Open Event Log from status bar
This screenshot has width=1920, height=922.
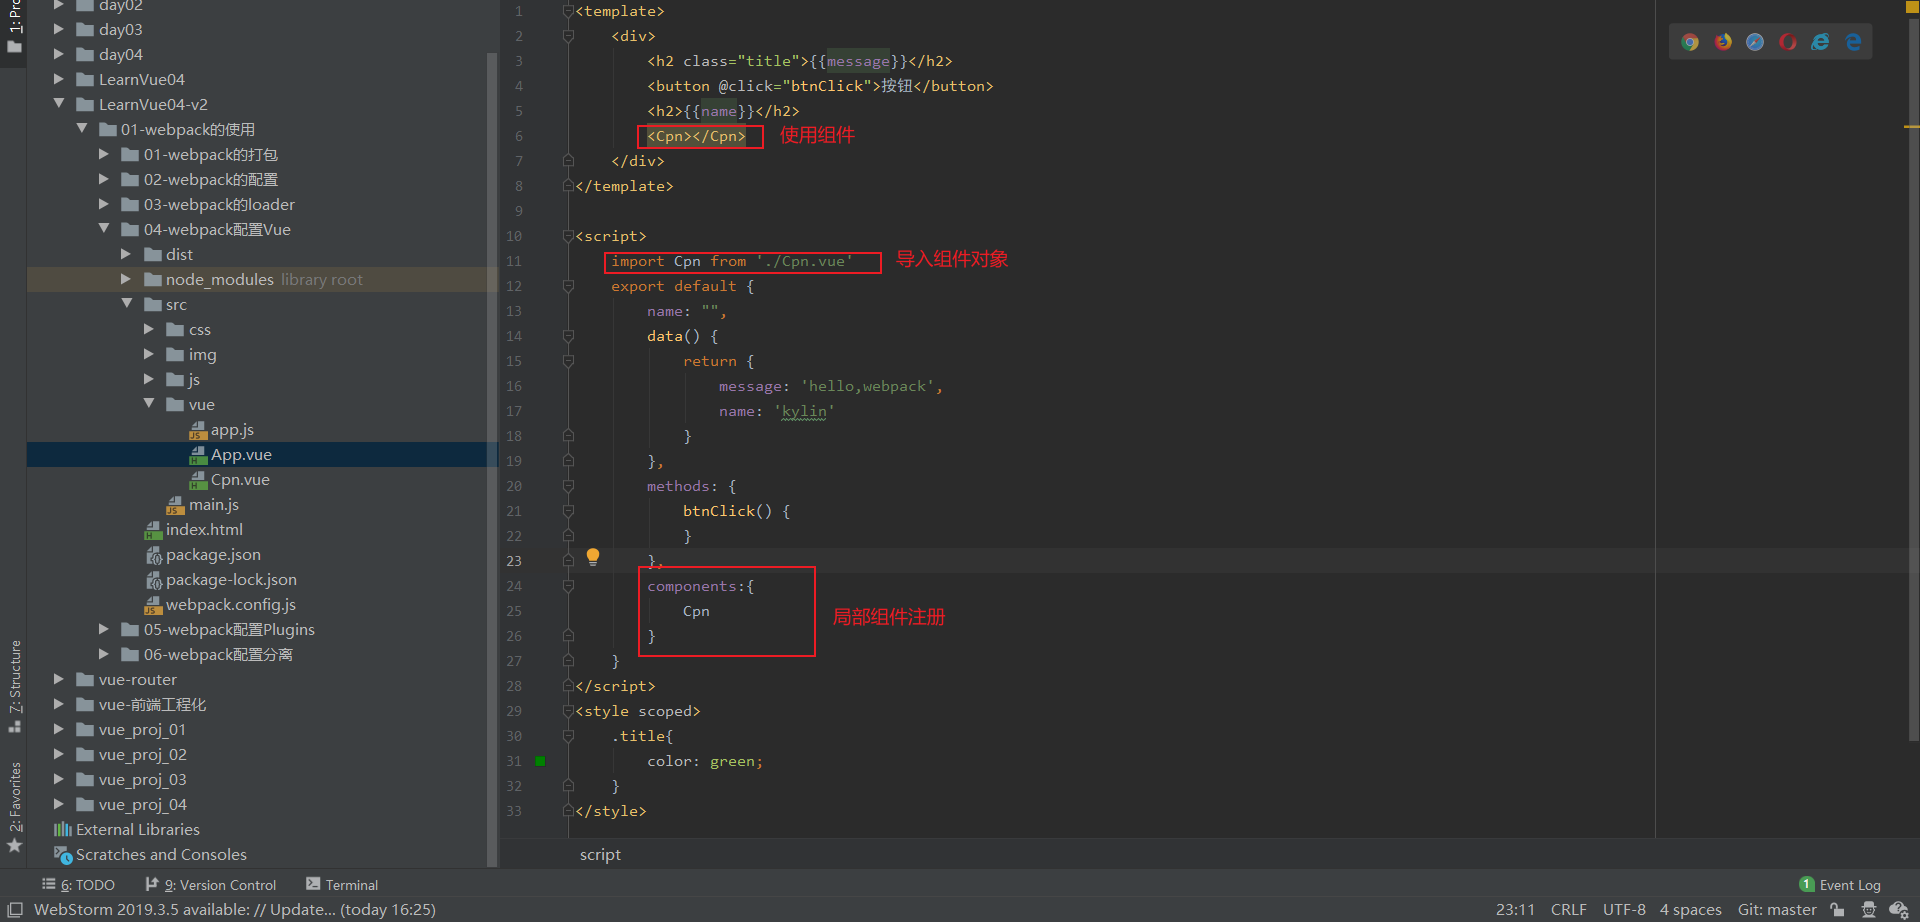click(1840, 885)
